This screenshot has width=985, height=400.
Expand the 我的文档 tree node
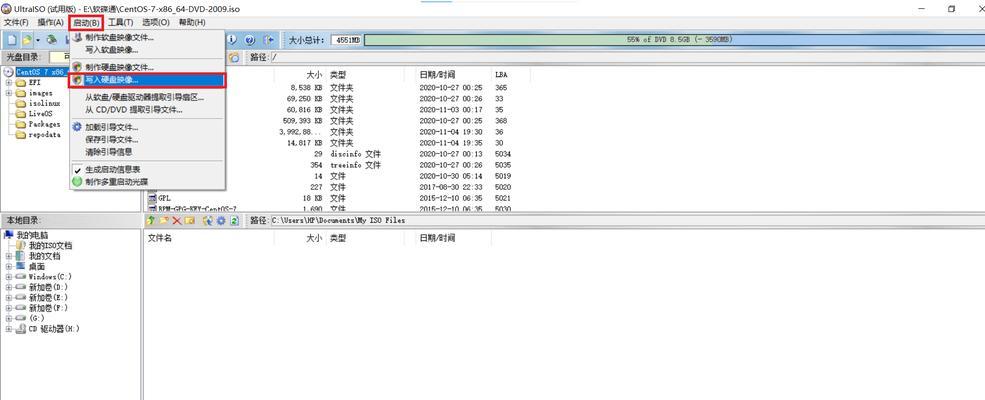coord(9,256)
